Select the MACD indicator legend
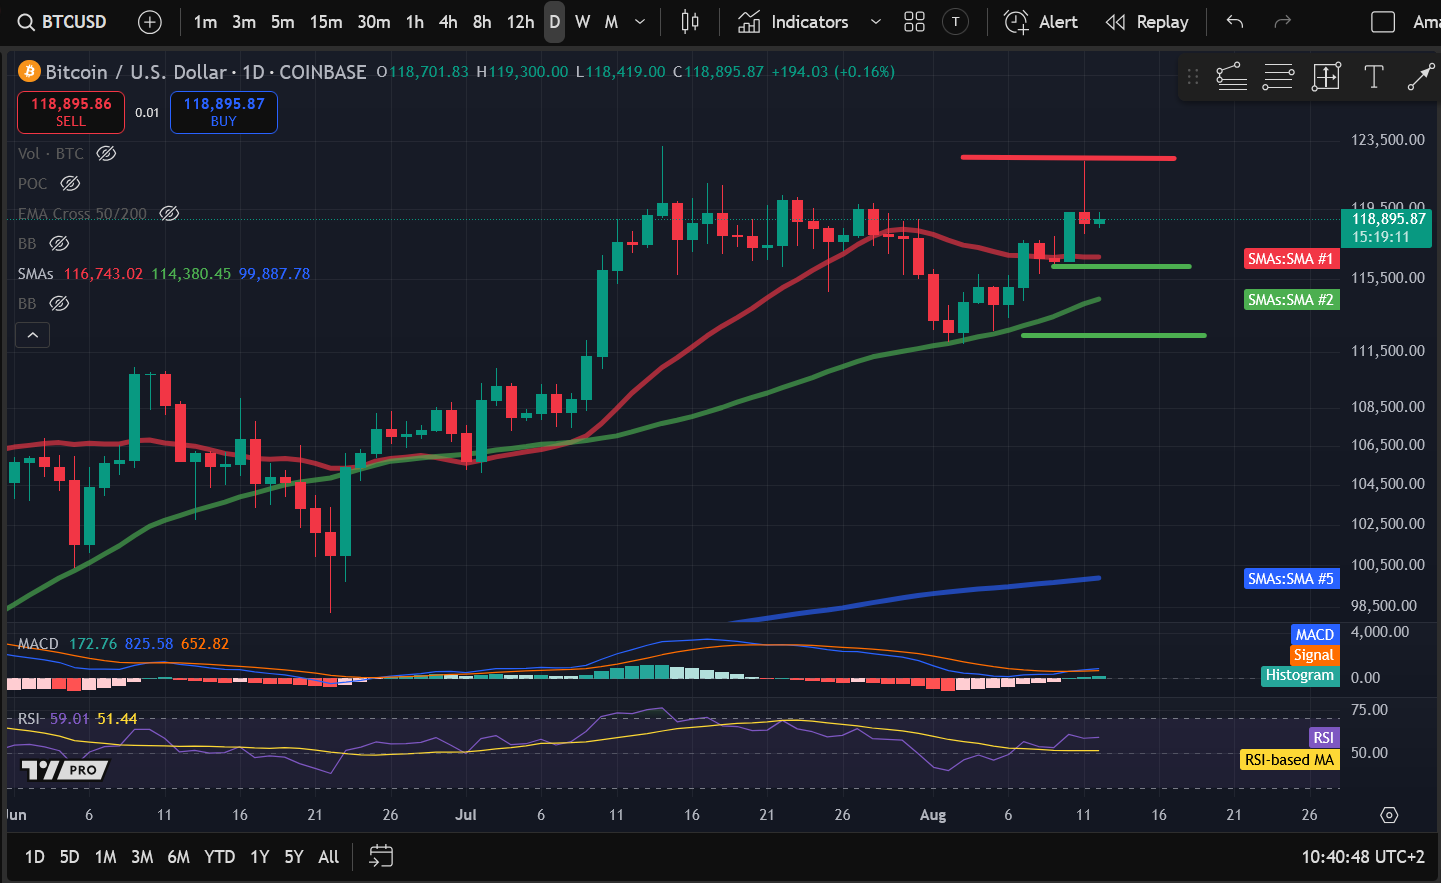 [x=38, y=643]
